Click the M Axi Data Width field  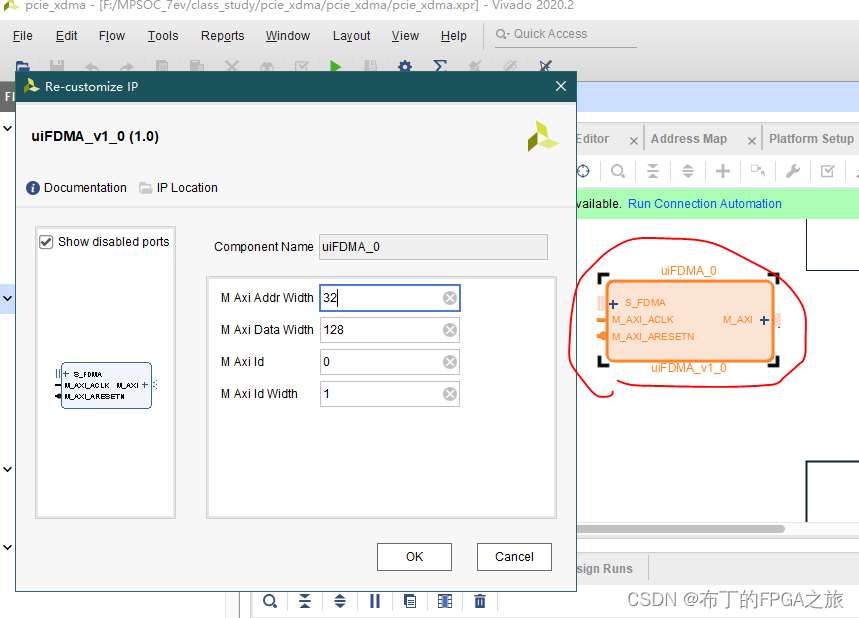pyautogui.click(x=390, y=330)
